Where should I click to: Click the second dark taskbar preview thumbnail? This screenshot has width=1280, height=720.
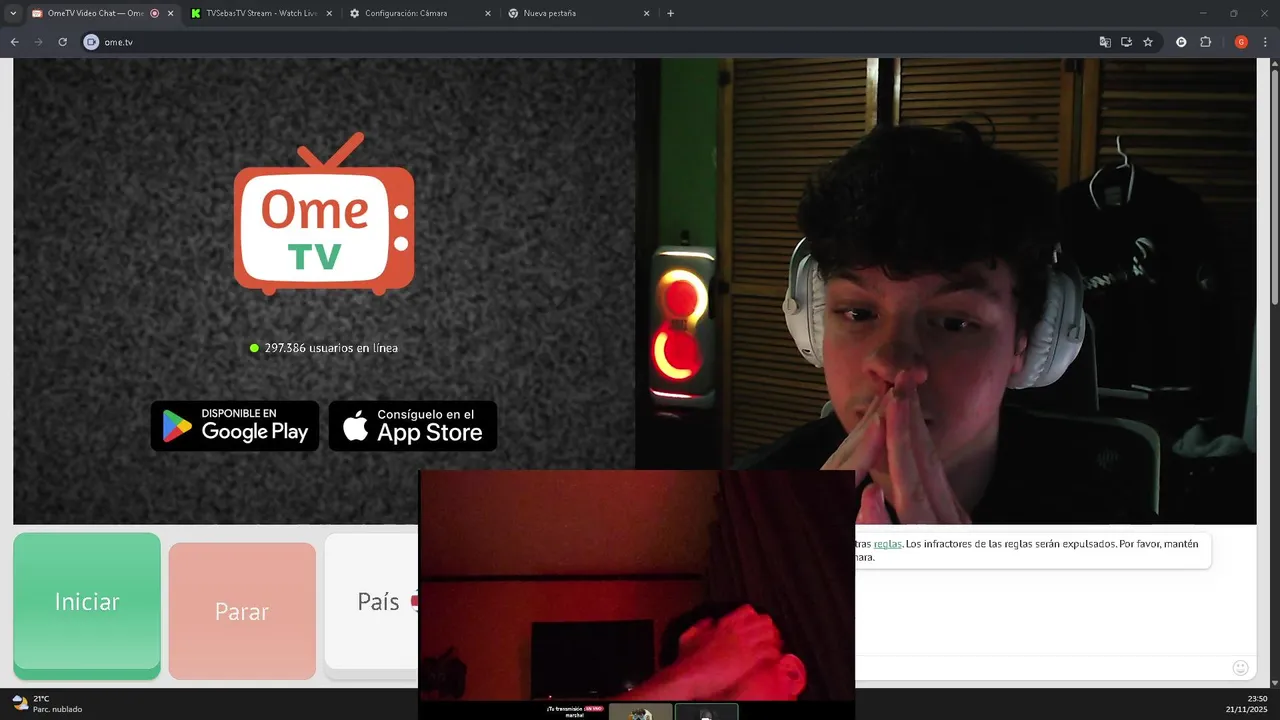point(706,712)
